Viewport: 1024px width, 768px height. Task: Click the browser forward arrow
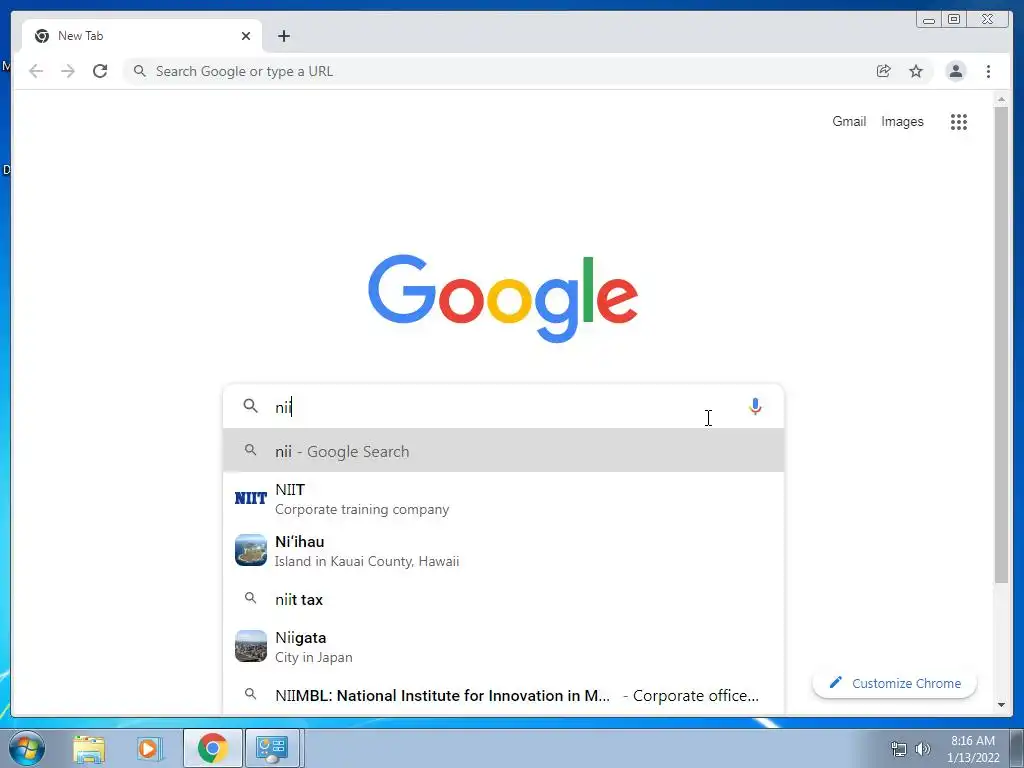(68, 71)
